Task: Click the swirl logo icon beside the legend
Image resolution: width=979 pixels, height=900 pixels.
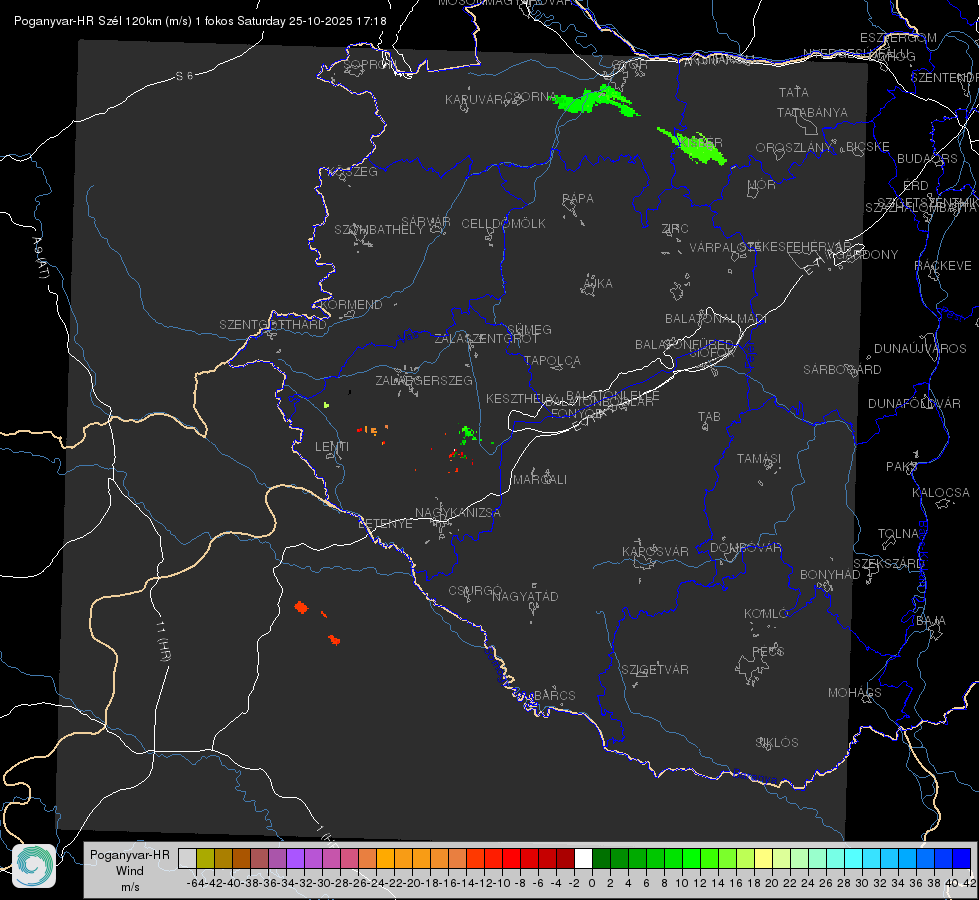Action: coord(34,866)
